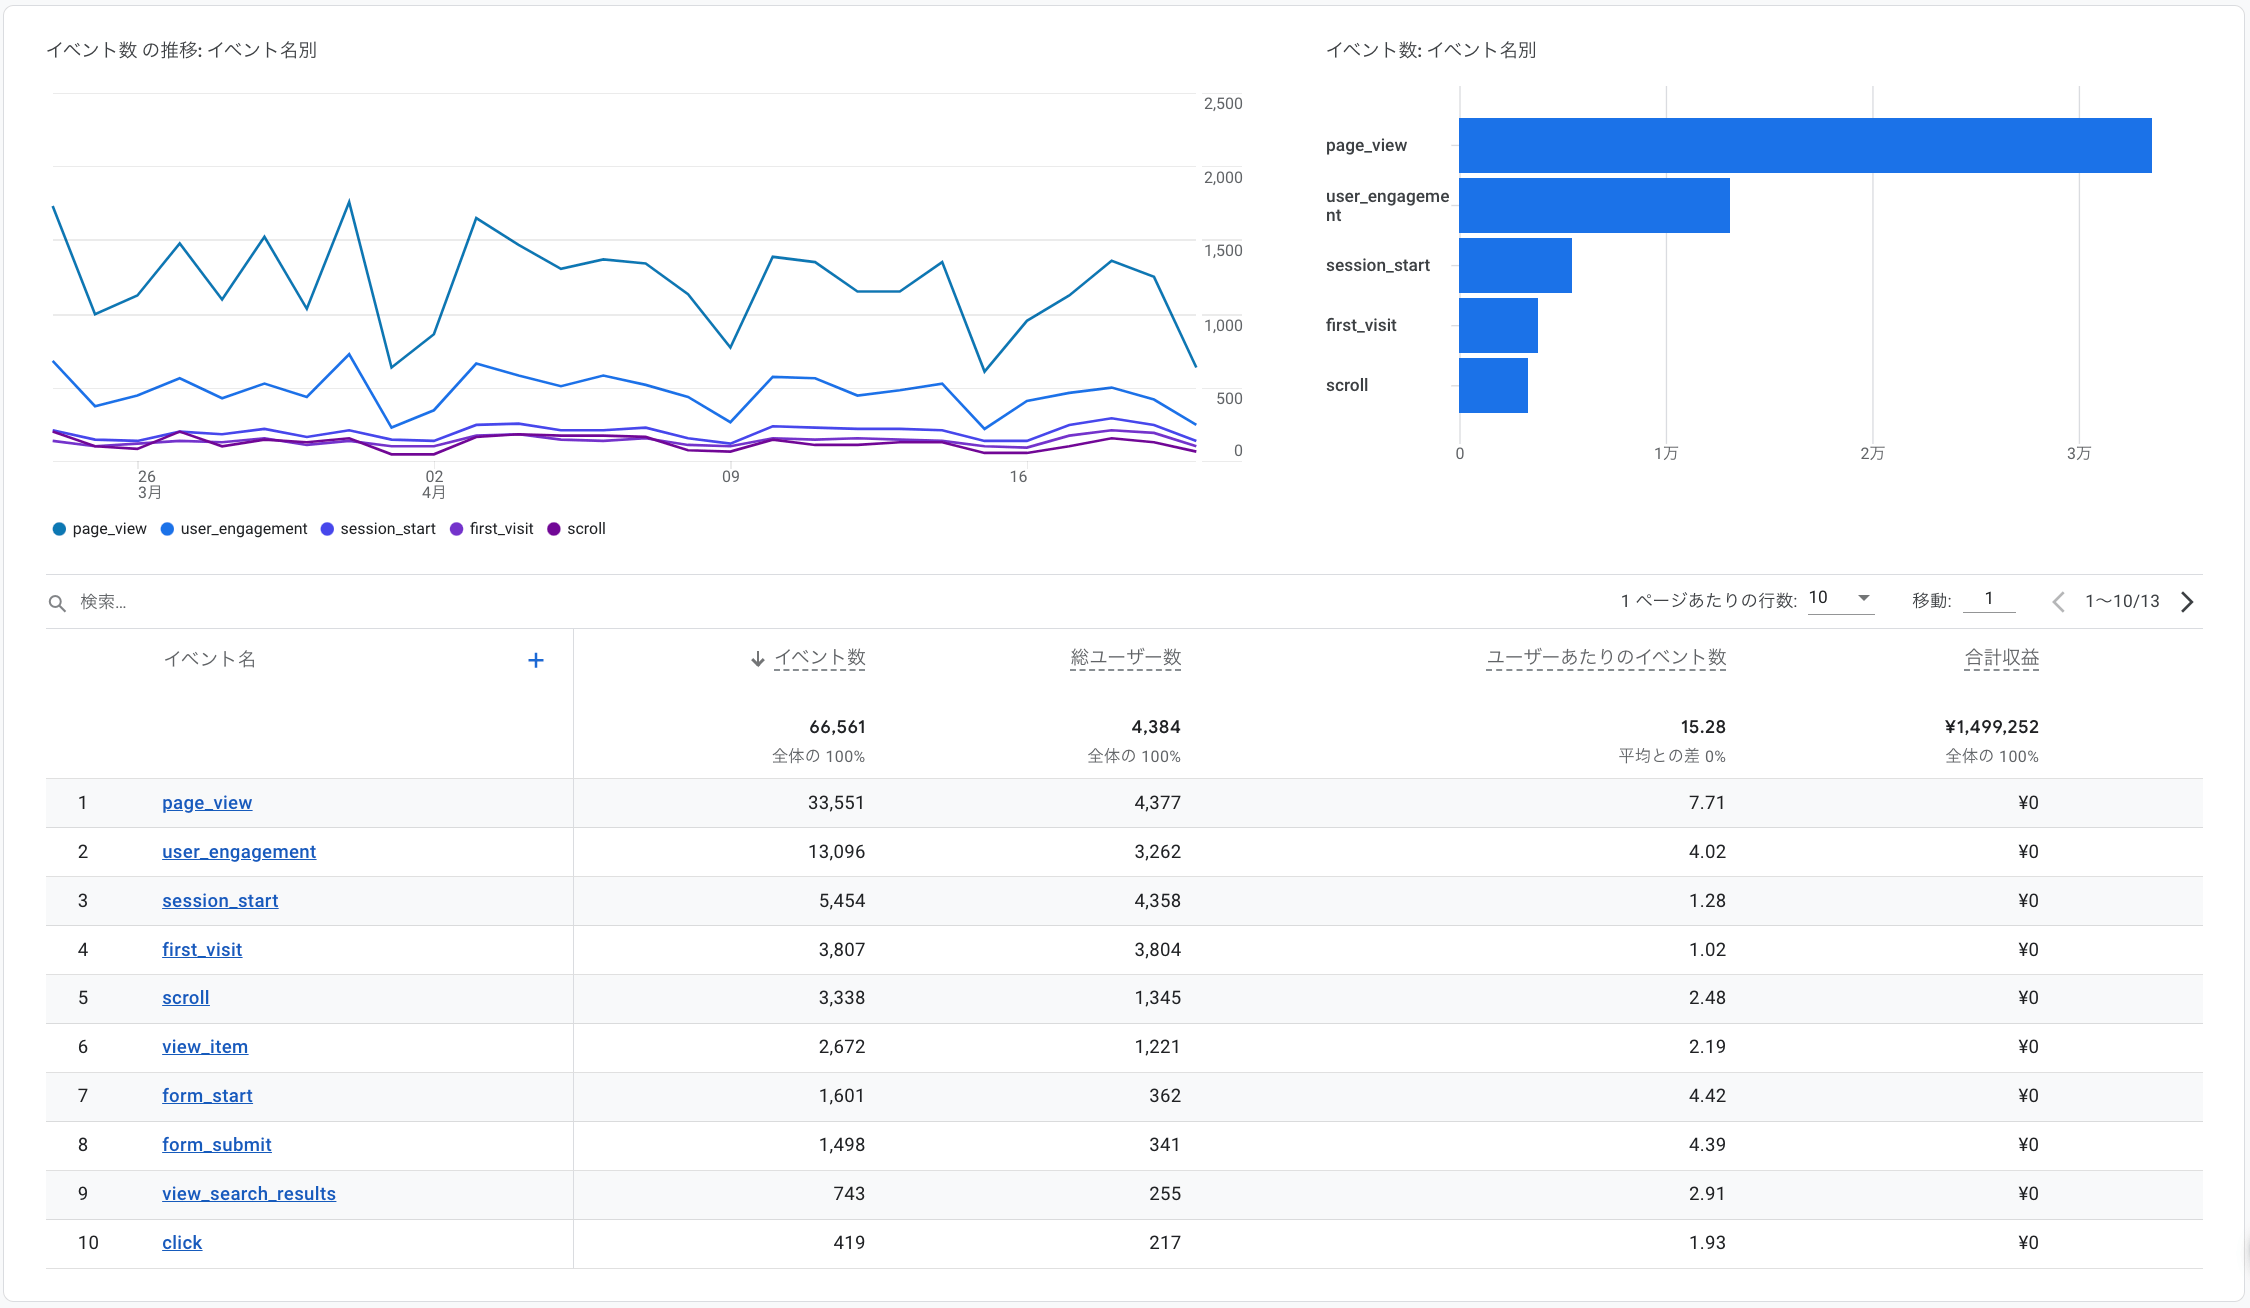Click the user_engagement bar in bar chart
Image resolution: width=2250 pixels, height=1308 pixels.
point(1594,205)
